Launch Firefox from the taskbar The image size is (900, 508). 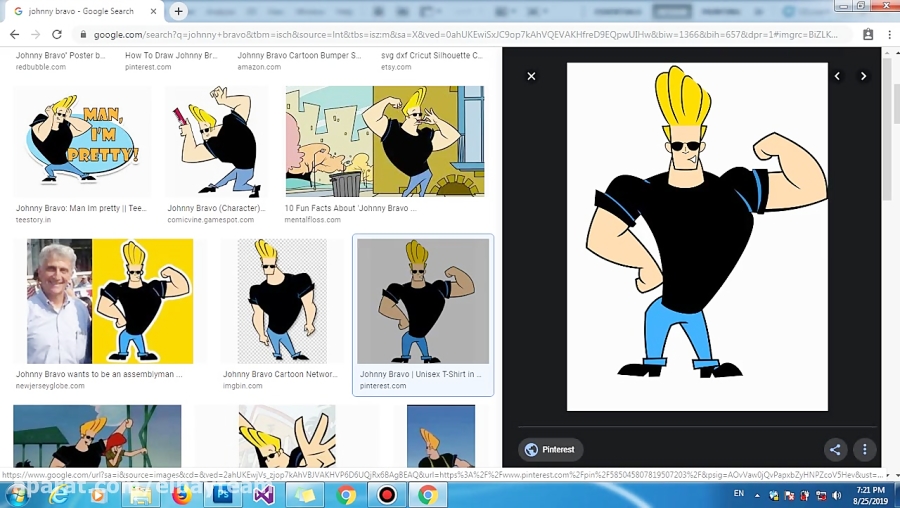(181, 495)
